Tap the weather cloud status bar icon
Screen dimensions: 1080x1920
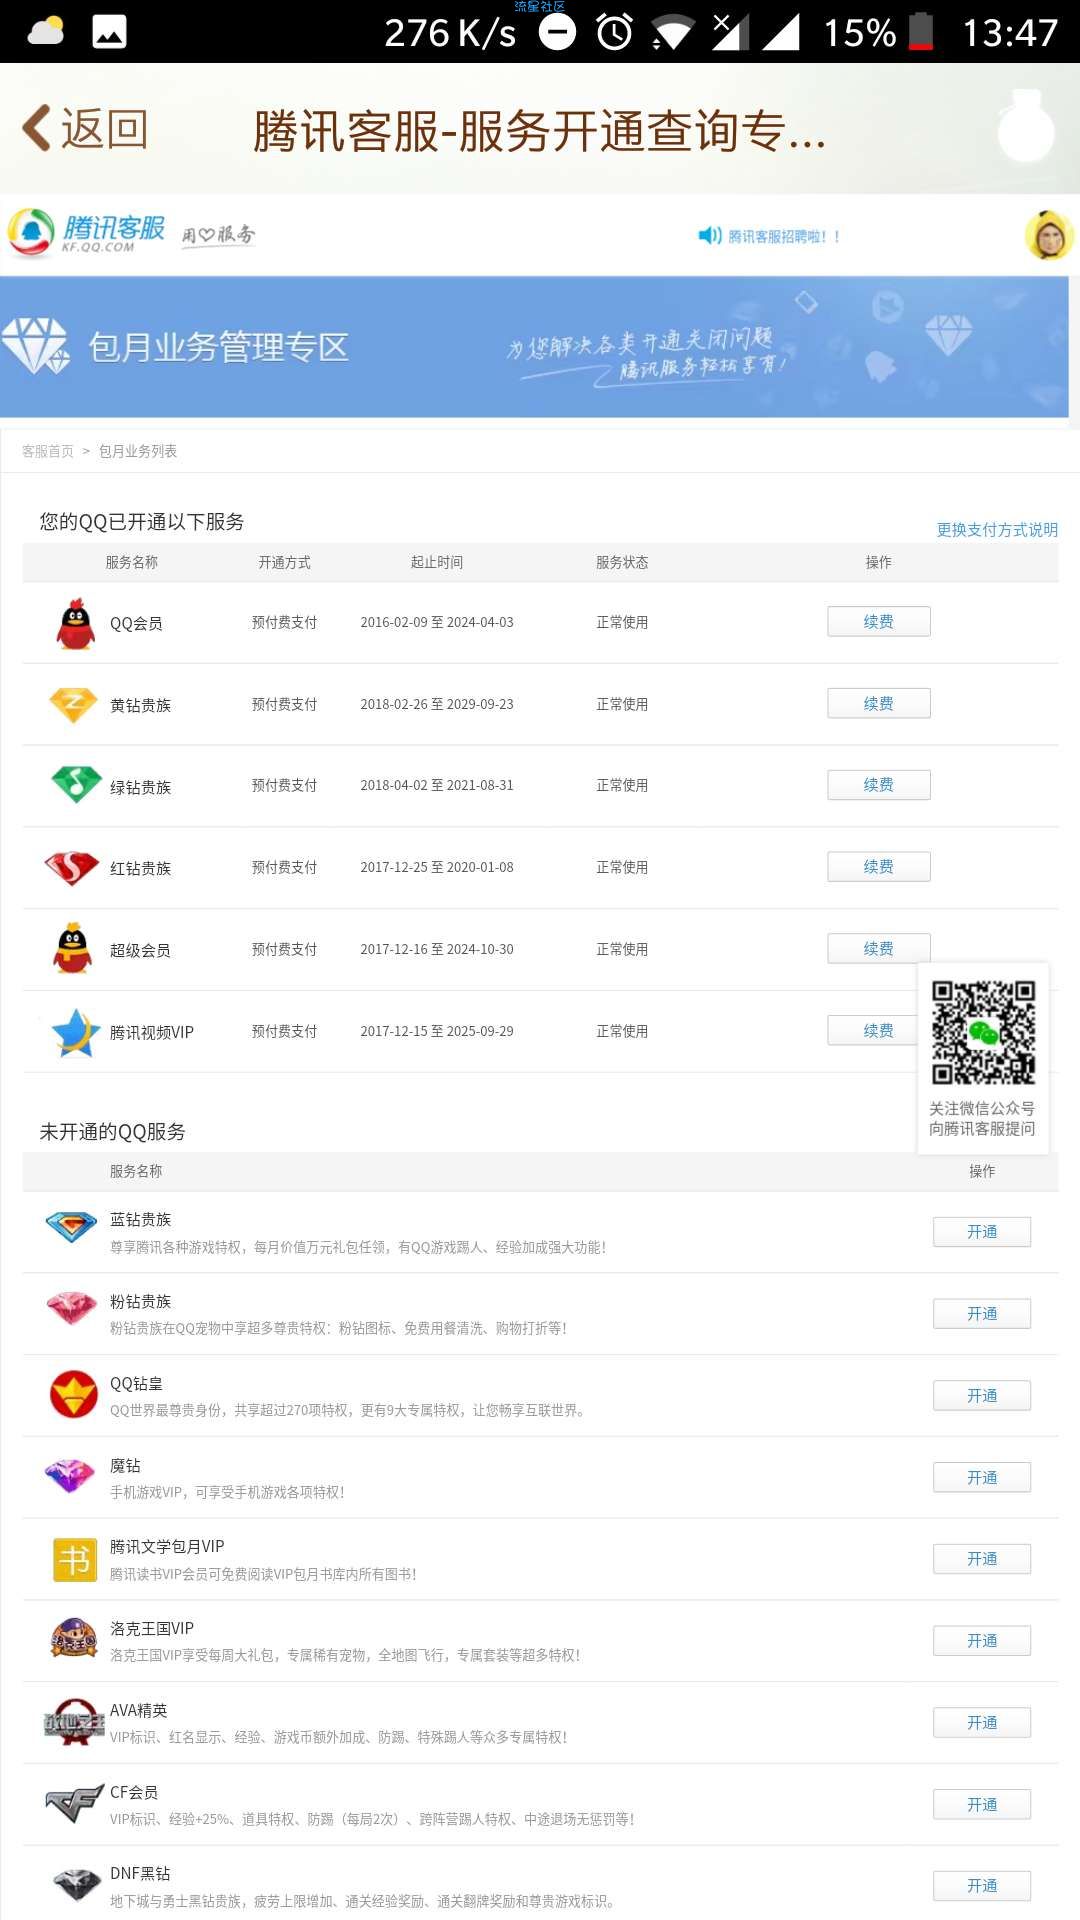pos(46,31)
